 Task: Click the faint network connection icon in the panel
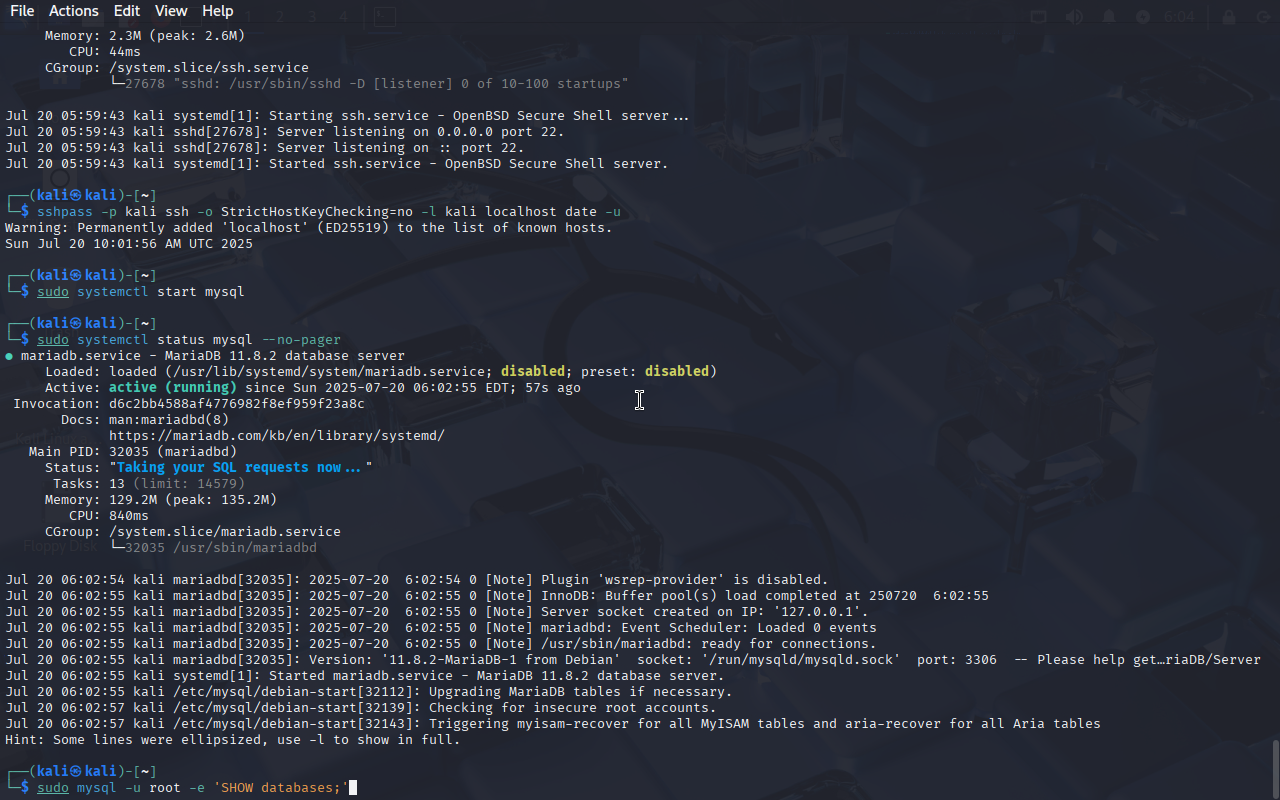[1039, 17]
